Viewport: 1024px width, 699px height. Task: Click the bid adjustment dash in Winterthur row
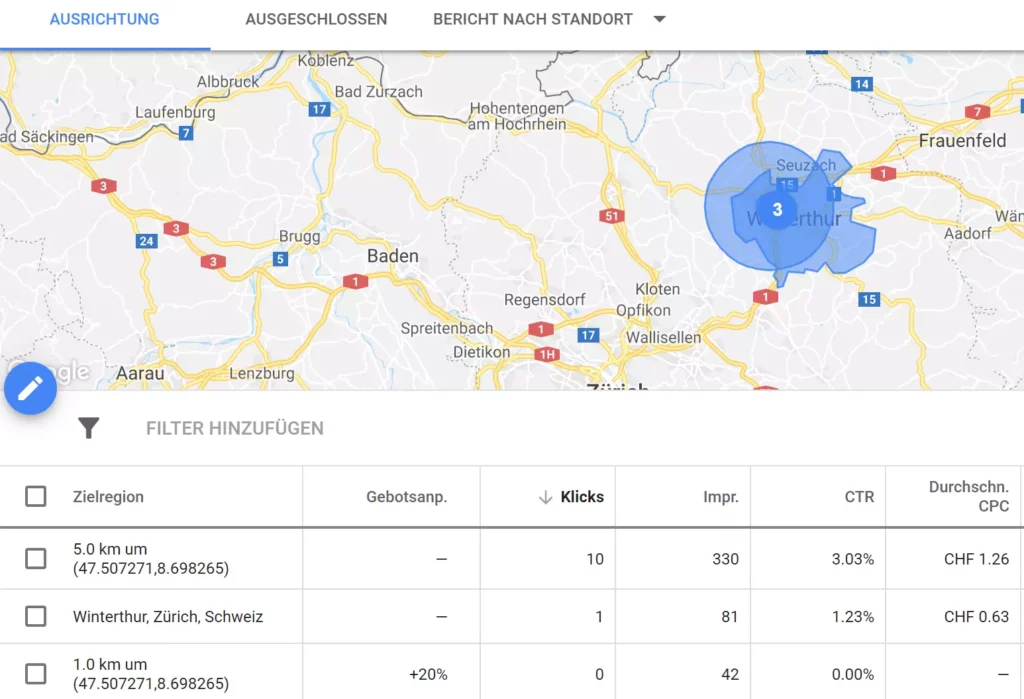(441, 617)
